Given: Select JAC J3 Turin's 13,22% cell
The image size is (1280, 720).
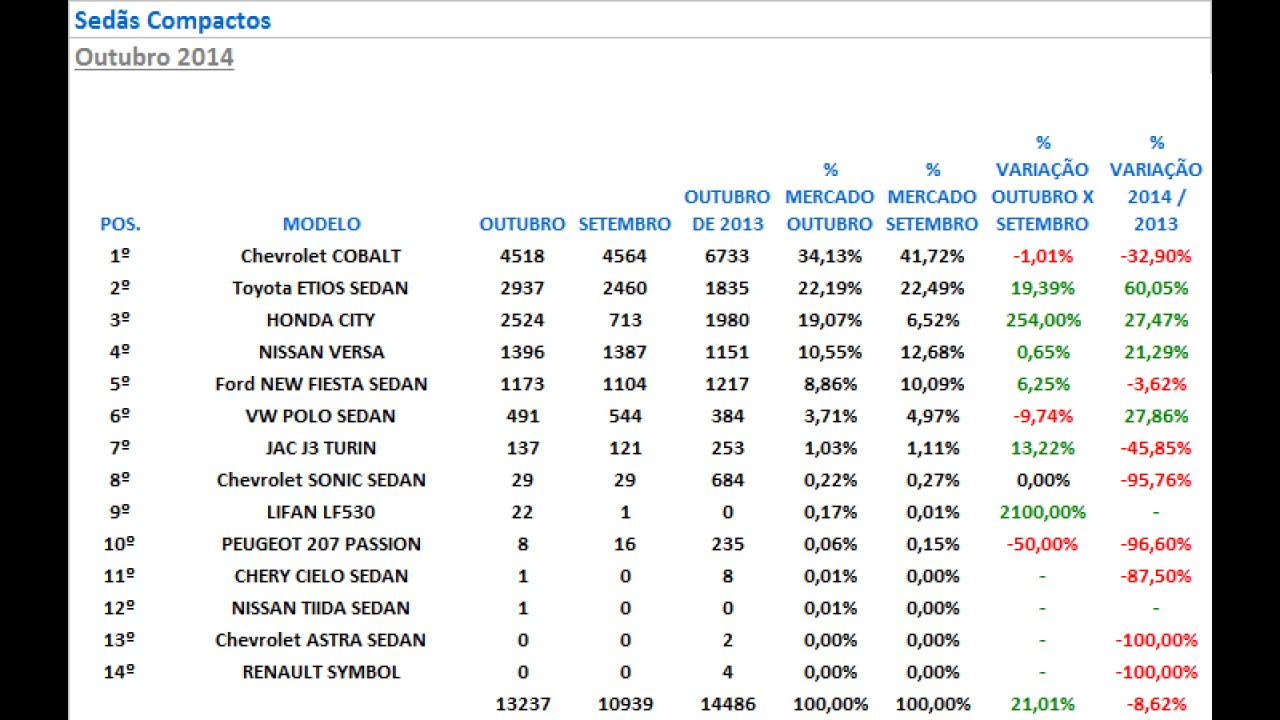Looking at the screenshot, I should (1043, 448).
